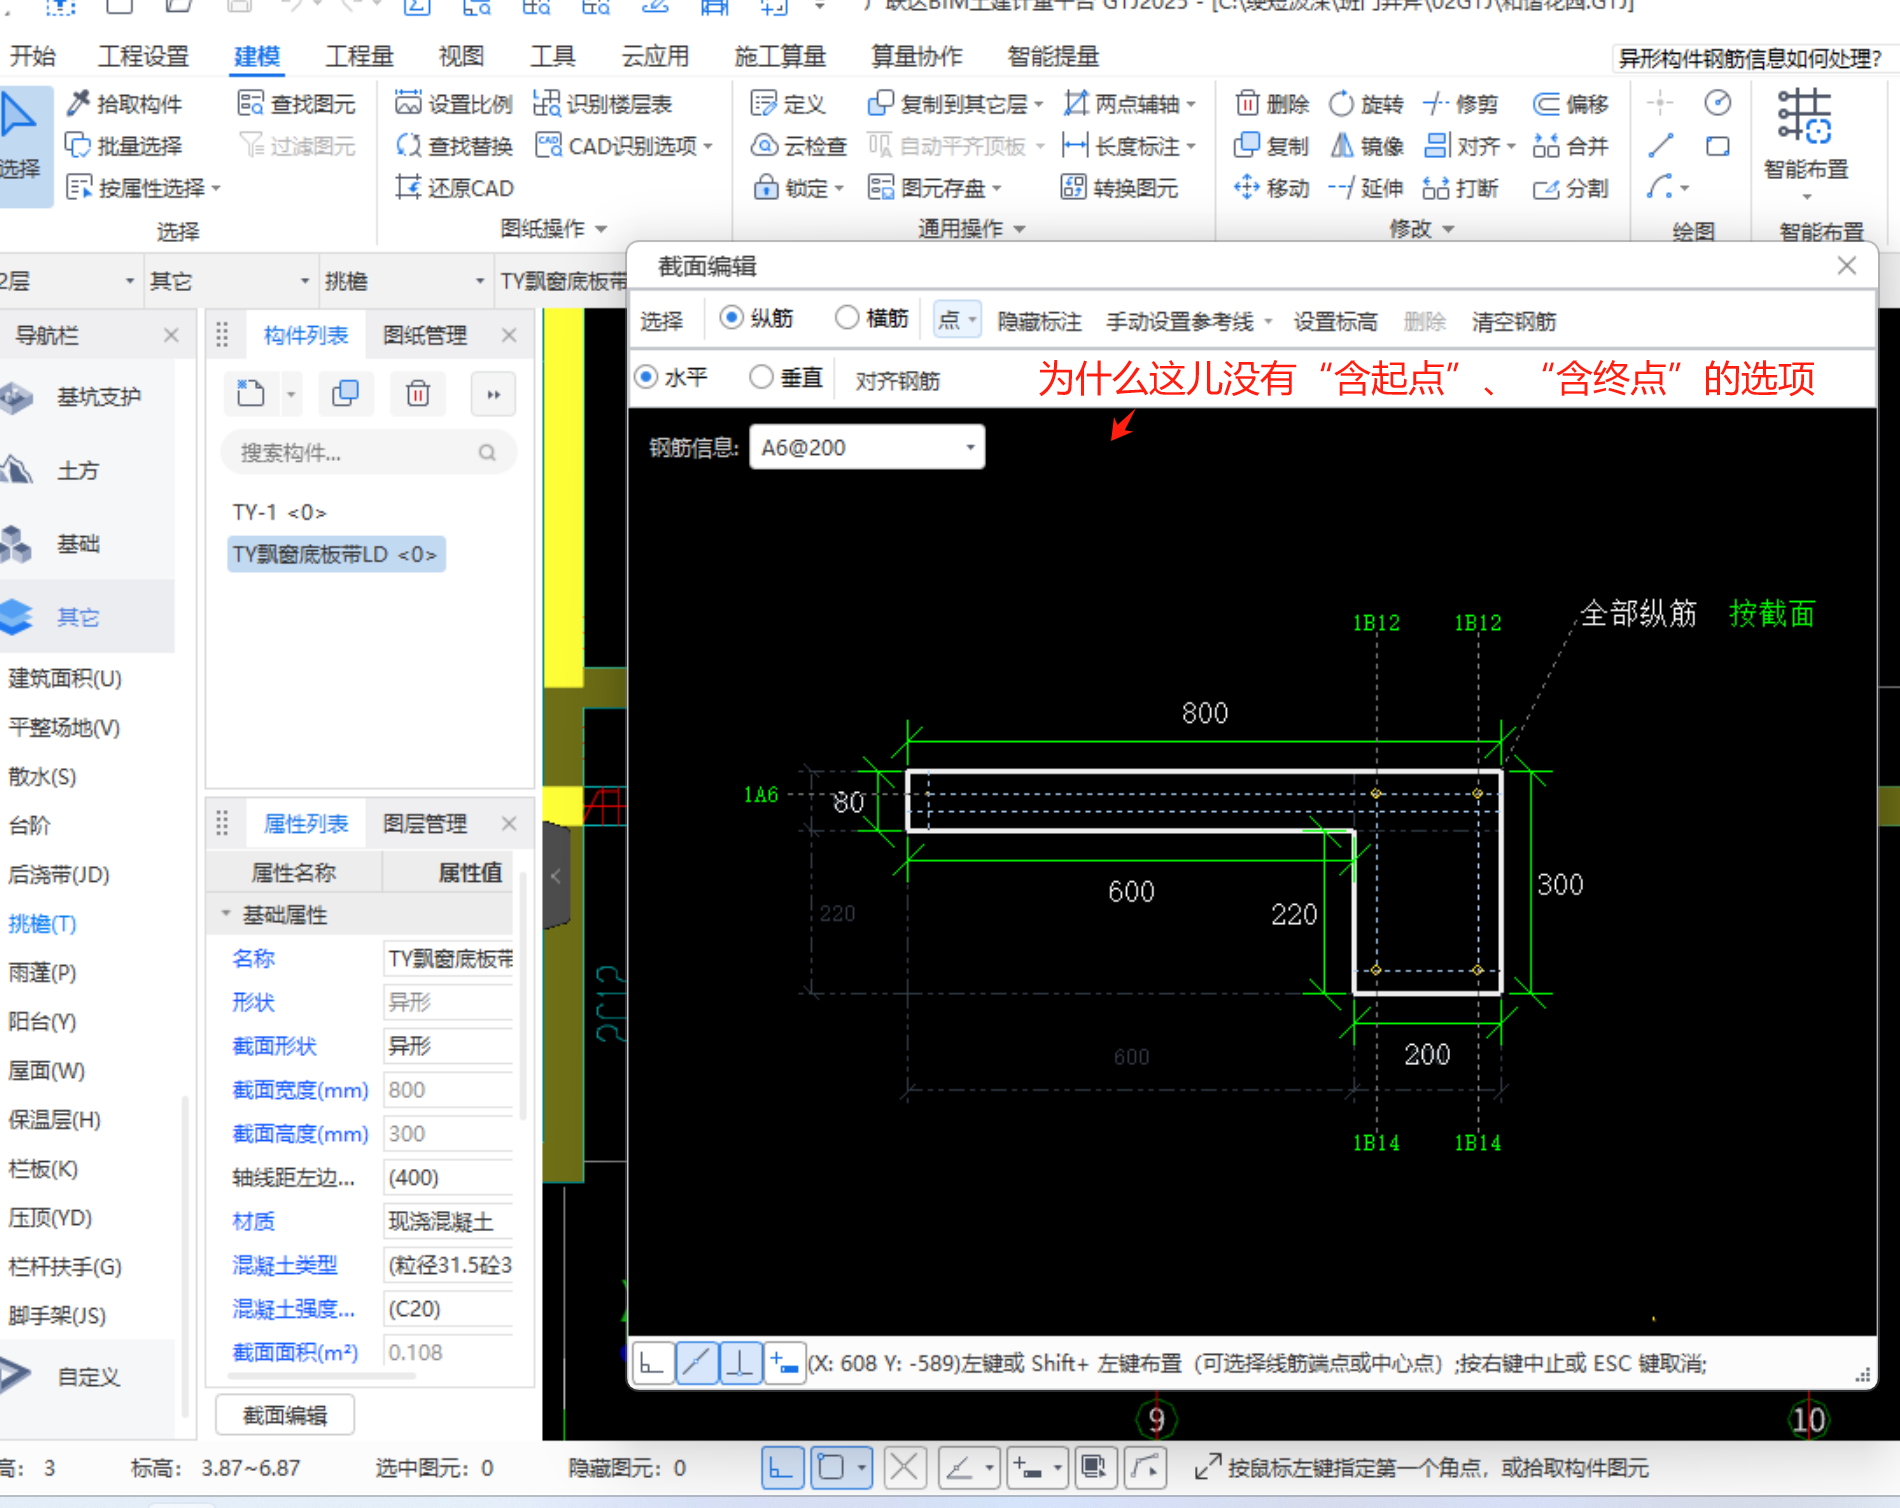This screenshot has width=1900, height=1508.
Task: Open the 点 draw mode dropdown
Action: pos(957,320)
